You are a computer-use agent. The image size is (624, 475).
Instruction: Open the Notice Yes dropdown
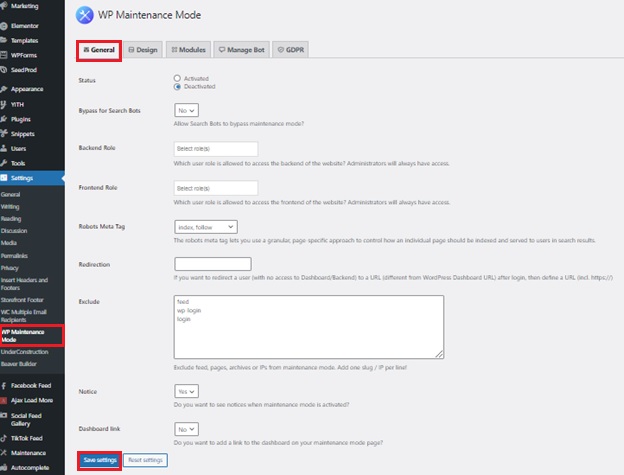(186, 391)
